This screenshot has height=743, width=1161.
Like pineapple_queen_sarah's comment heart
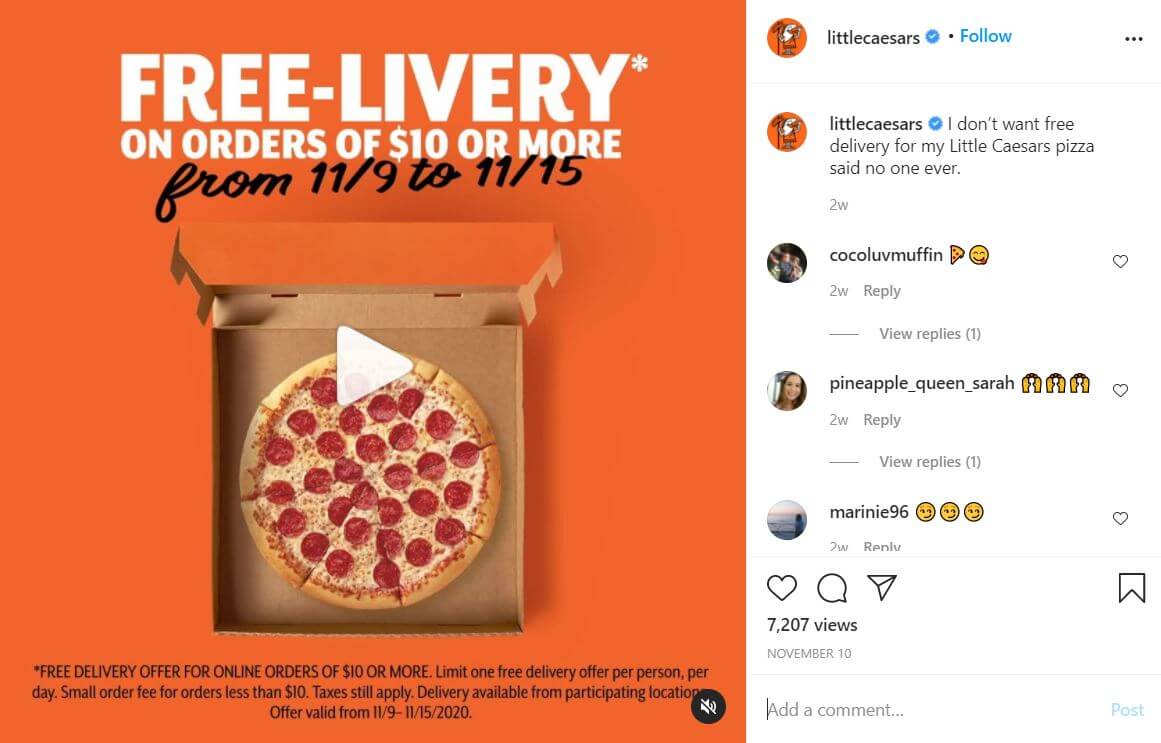click(x=1120, y=390)
